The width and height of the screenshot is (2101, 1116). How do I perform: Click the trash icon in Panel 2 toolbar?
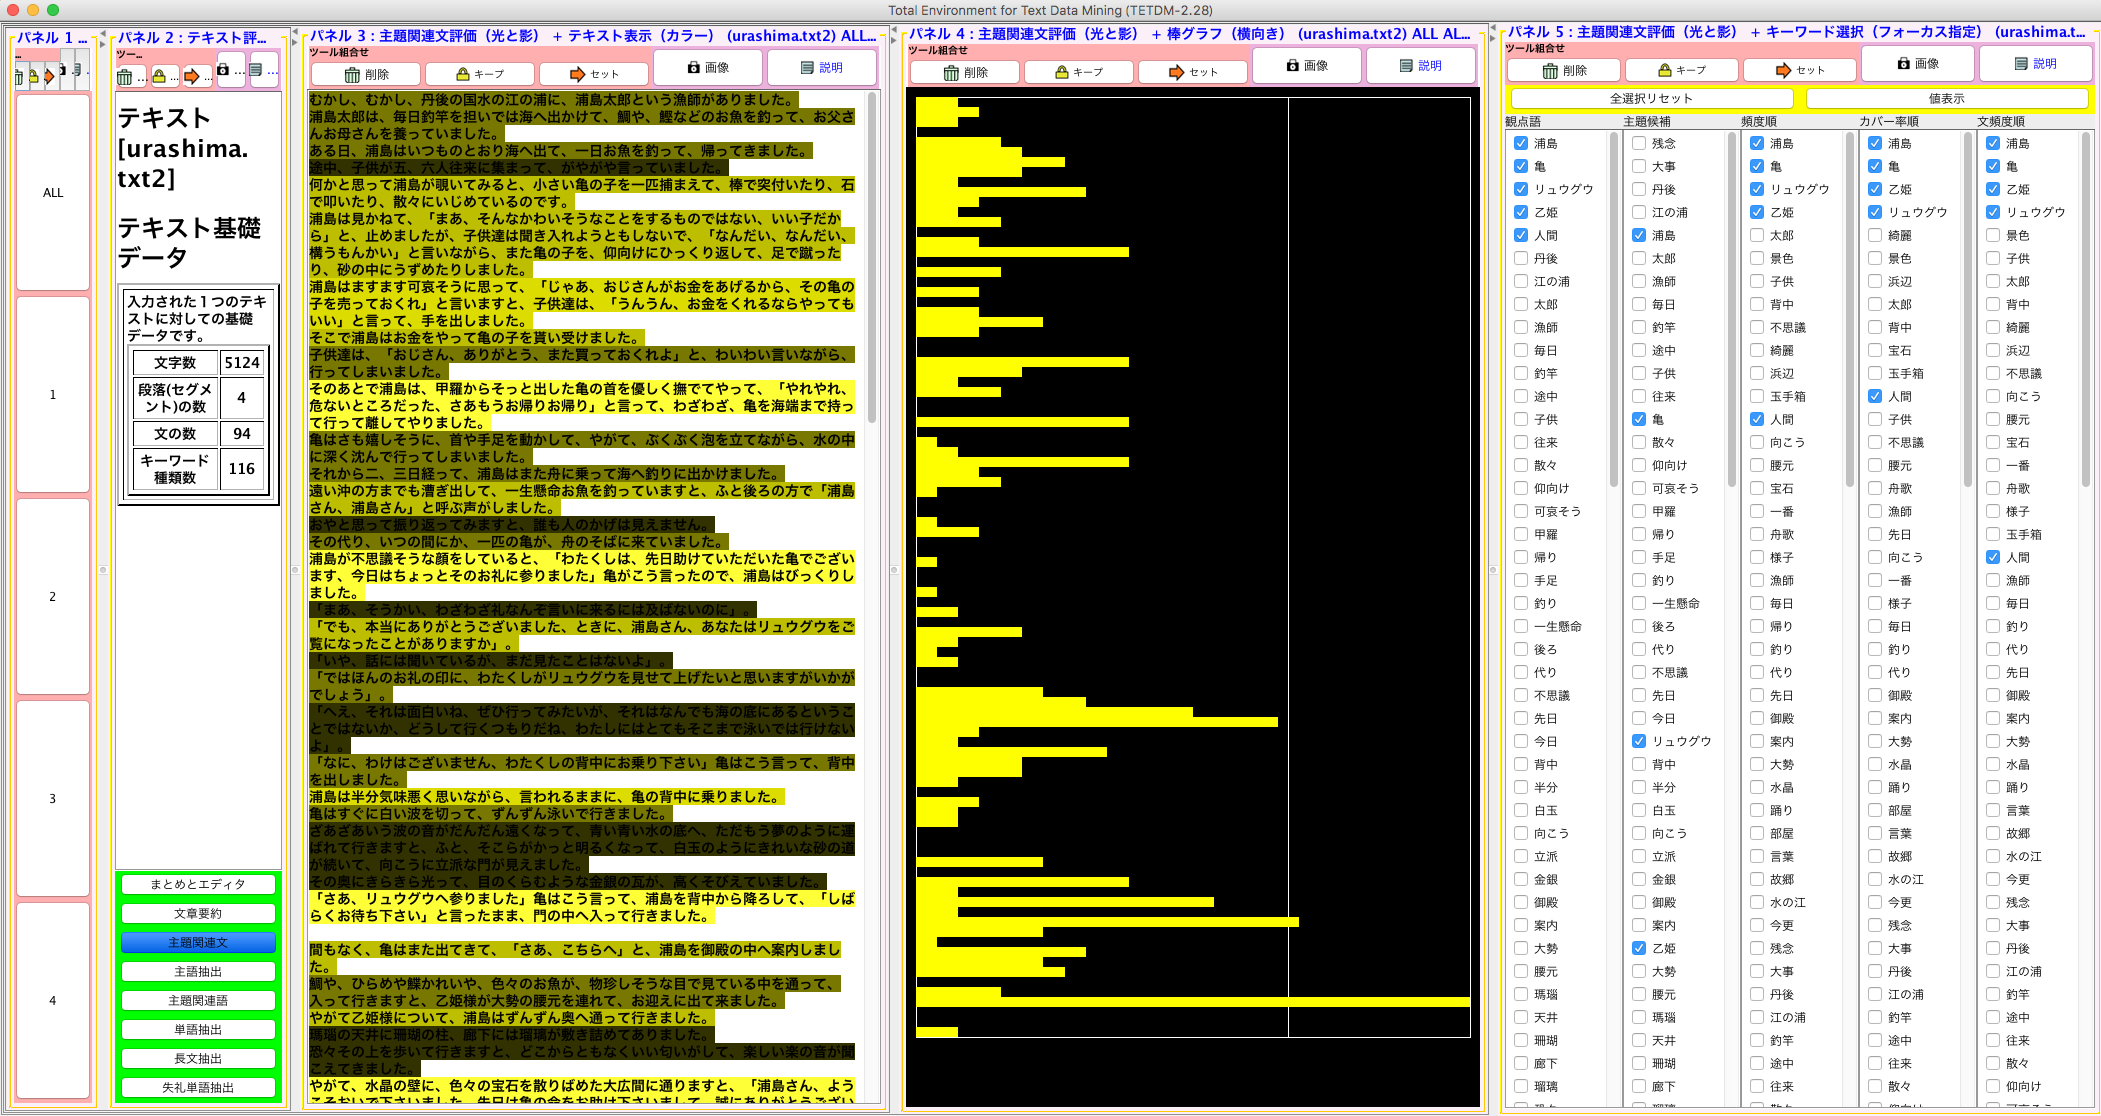[124, 77]
